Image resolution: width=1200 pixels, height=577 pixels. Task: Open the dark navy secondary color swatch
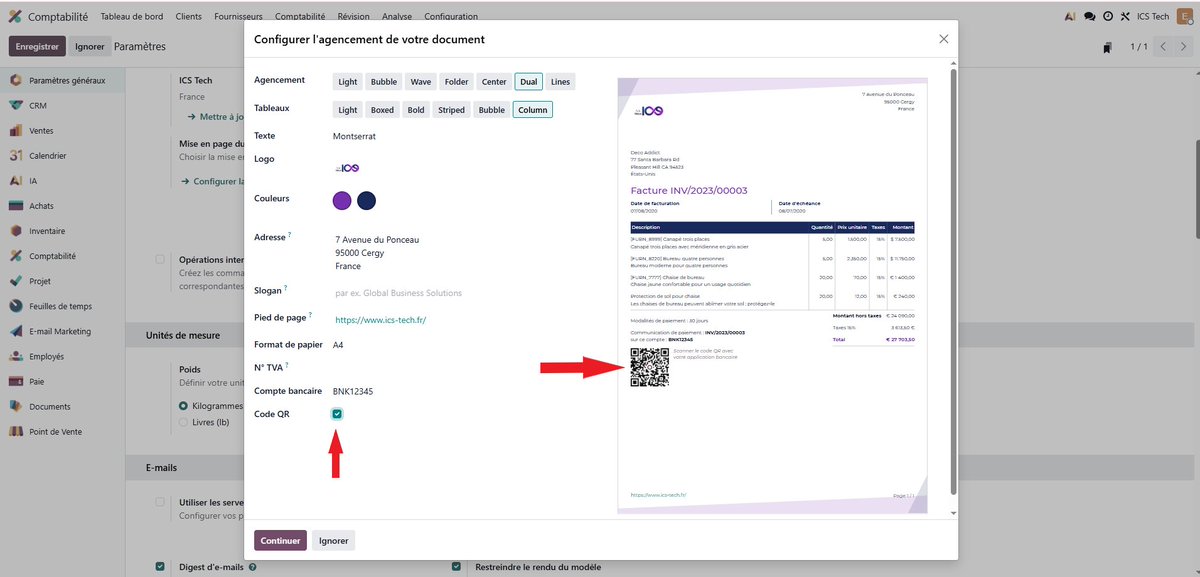pos(366,201)
